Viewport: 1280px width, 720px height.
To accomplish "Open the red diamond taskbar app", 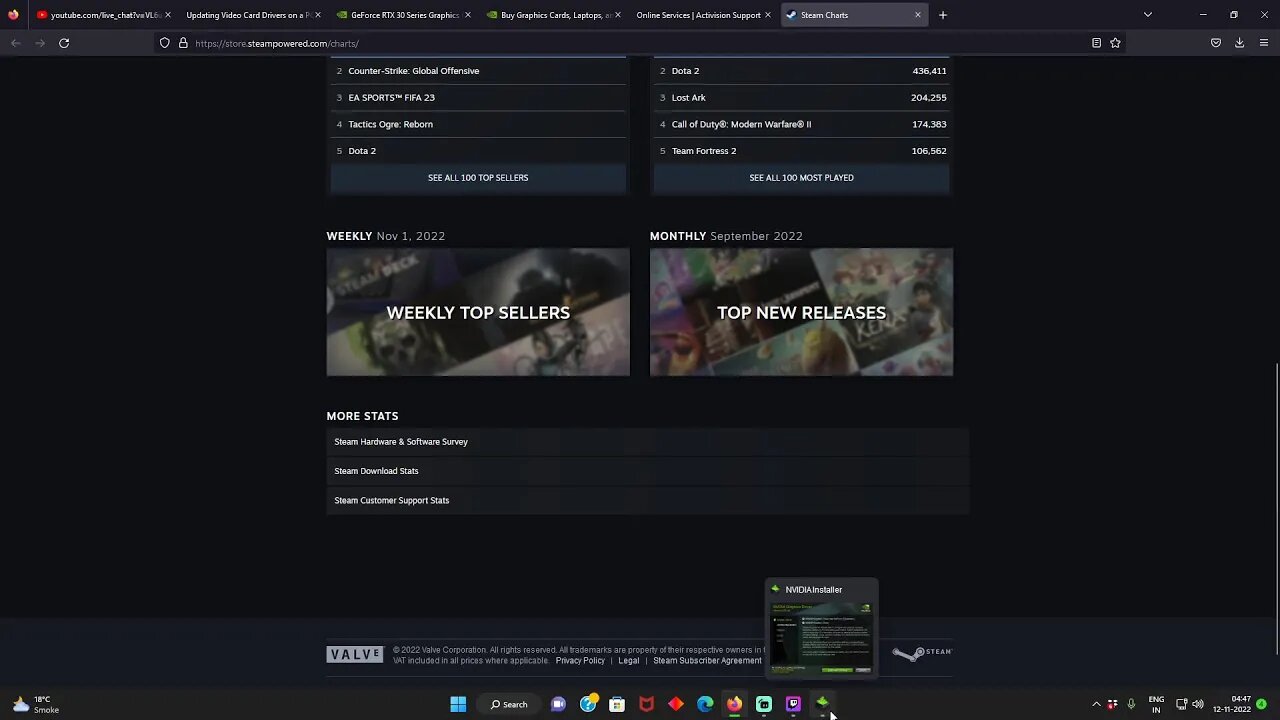I will (x=676, y=704).
